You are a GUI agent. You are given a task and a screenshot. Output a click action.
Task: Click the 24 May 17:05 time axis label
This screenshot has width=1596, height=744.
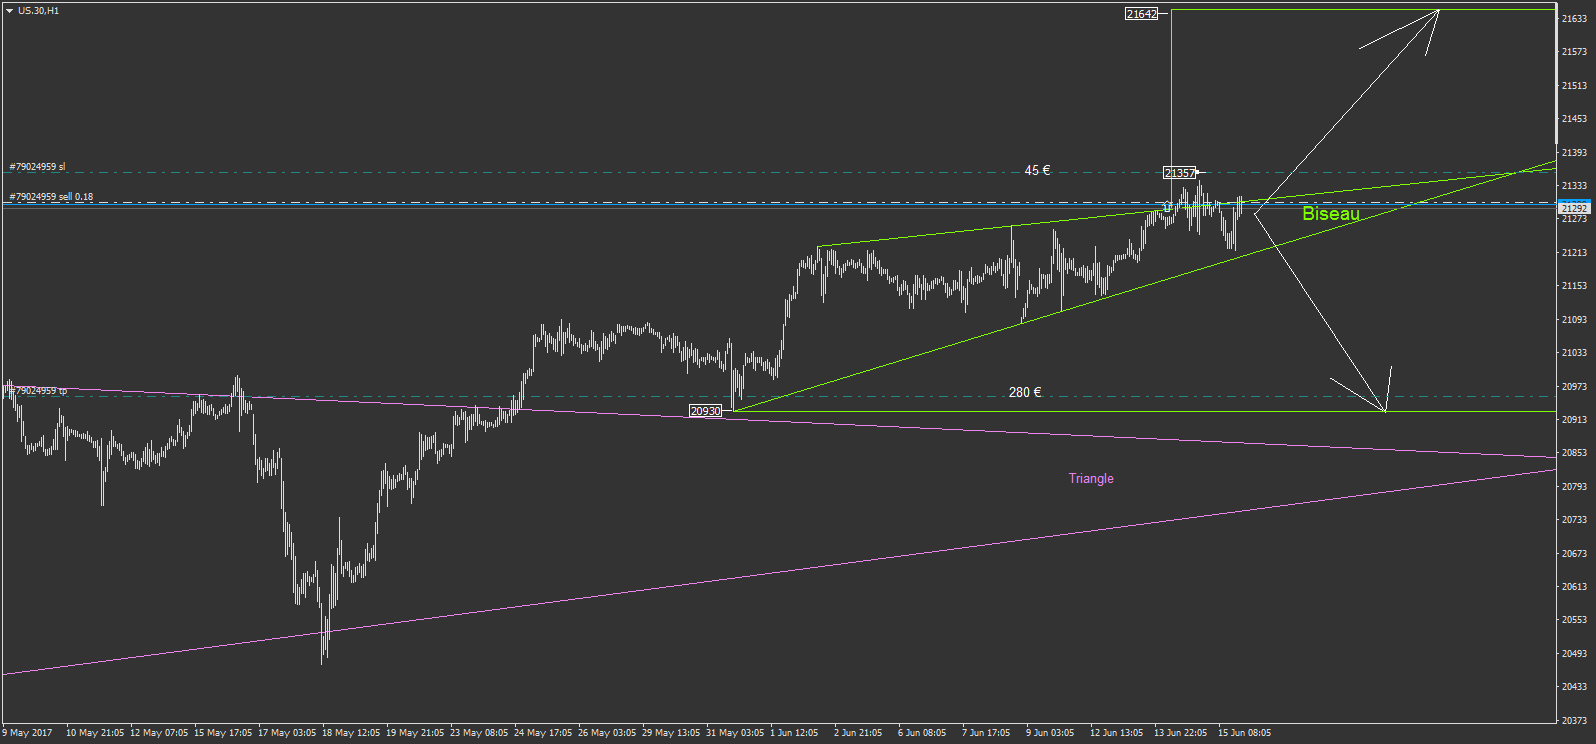(543, 733)
